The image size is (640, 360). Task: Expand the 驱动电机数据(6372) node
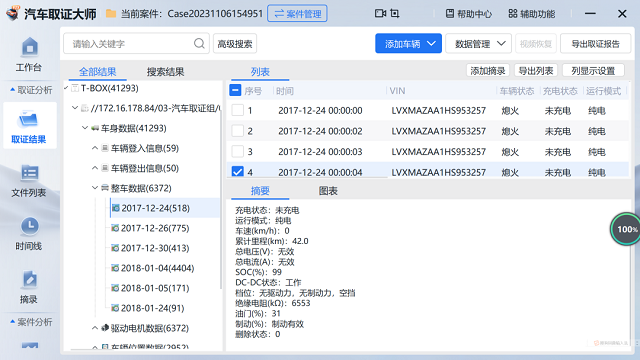coord(95,328)
